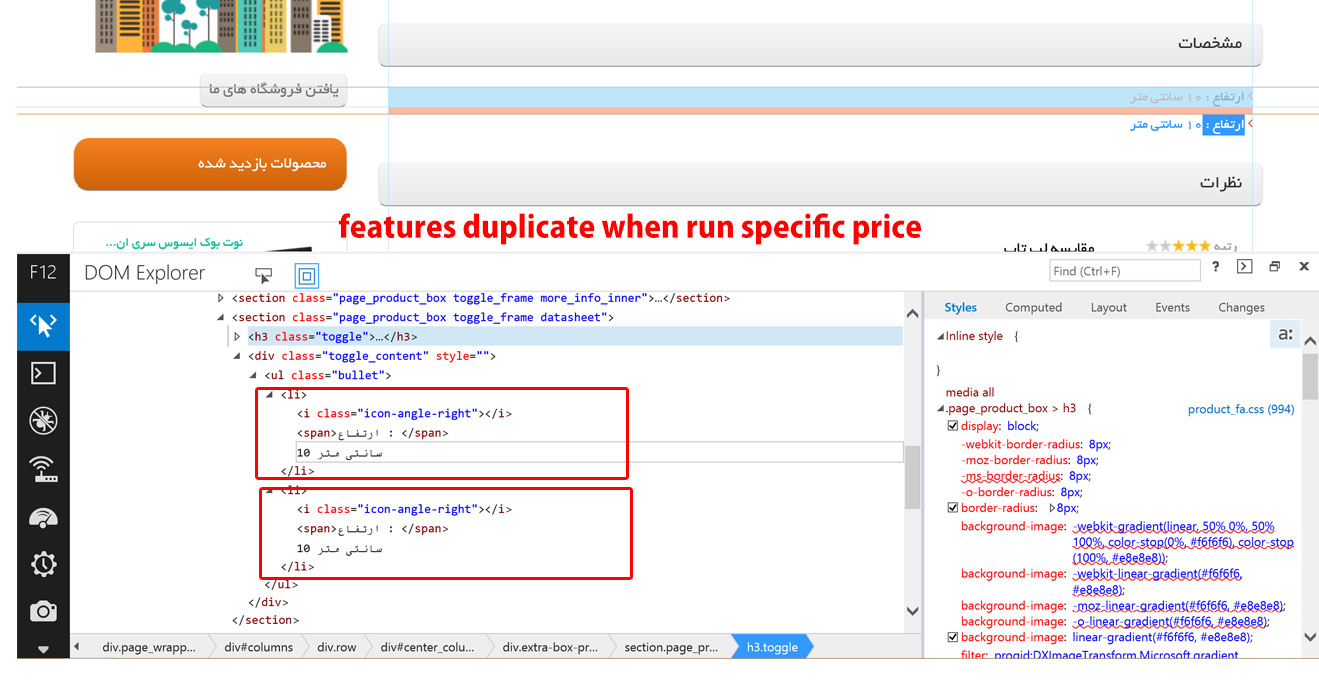1319x691 pixels.
Task: Click the F12 logo button
Action: pos(43,272)
